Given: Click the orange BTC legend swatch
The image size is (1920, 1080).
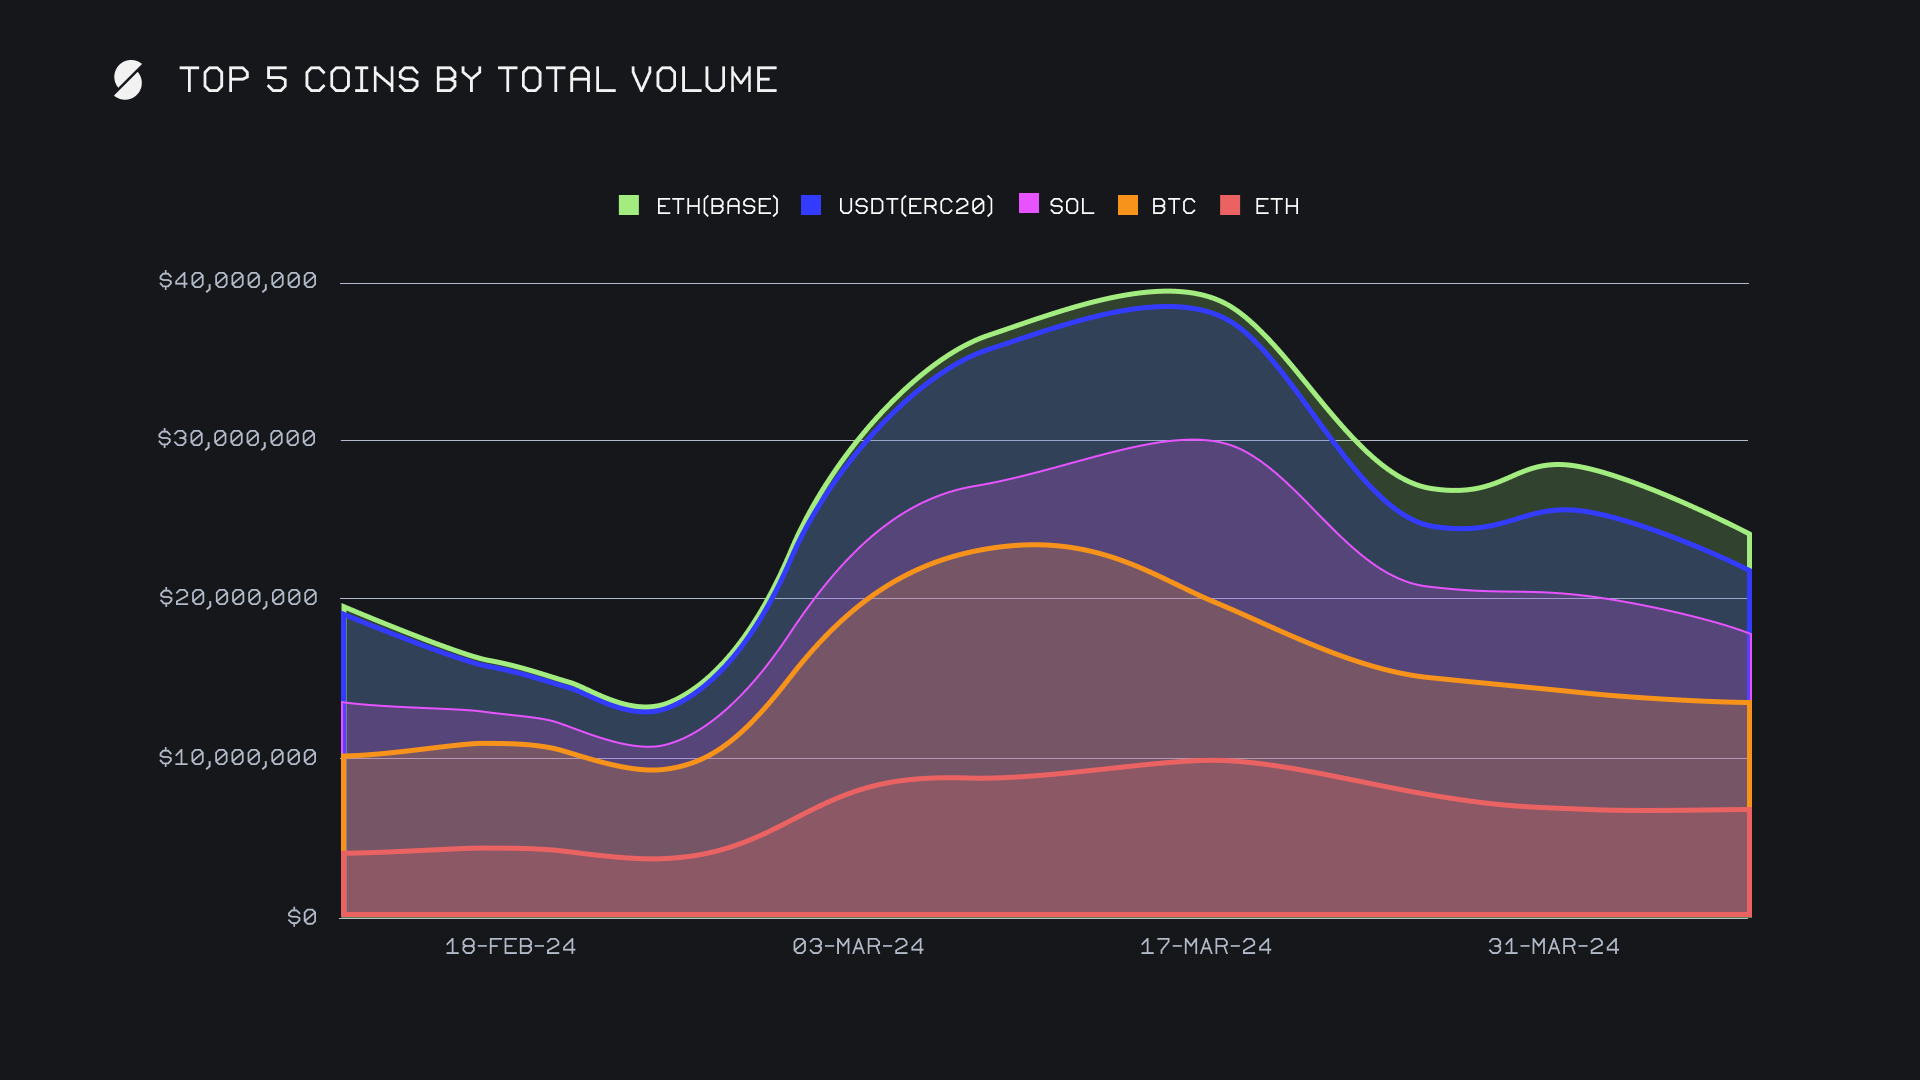Looking at the screenshot, I should click(1128, 206).
